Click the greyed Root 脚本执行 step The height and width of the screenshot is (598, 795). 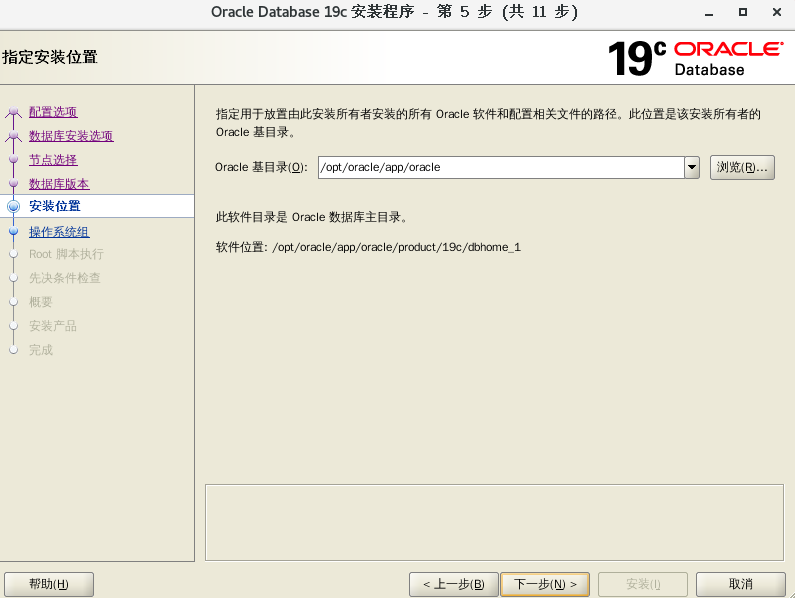point(66,254)
